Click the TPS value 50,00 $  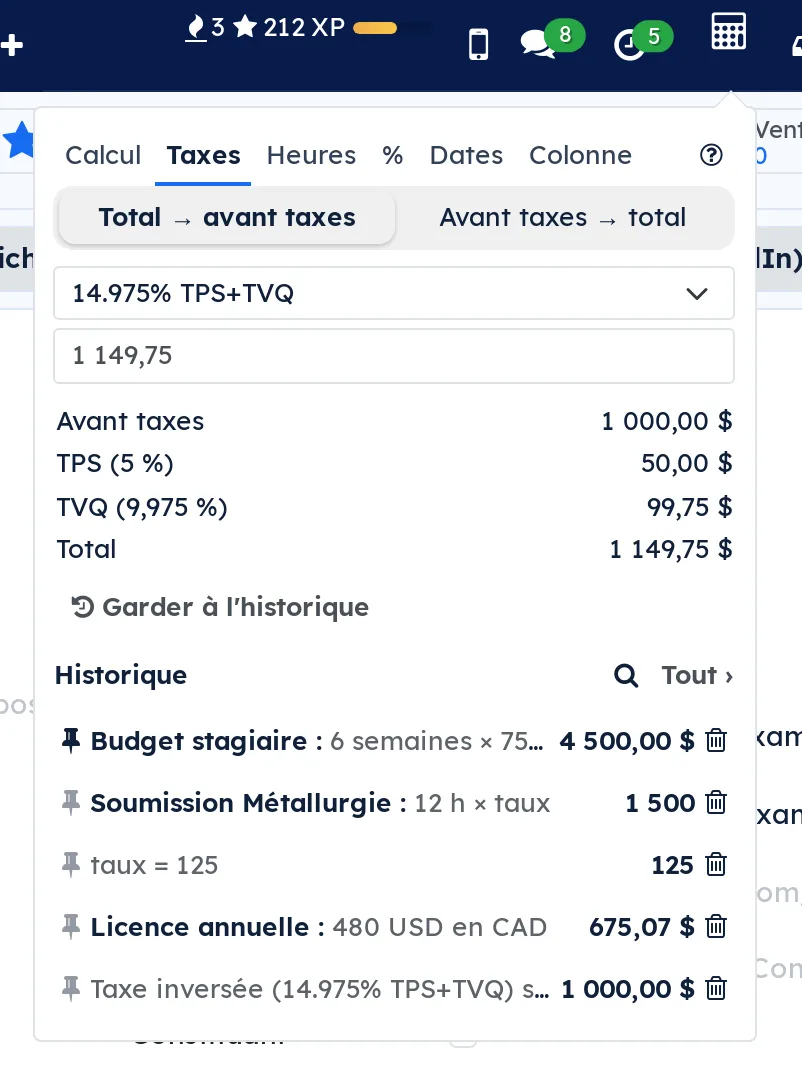pos(686,464)
